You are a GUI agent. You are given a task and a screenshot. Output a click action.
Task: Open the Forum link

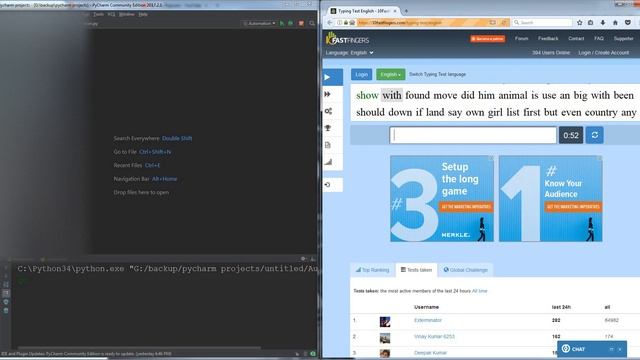coord(521,38)
